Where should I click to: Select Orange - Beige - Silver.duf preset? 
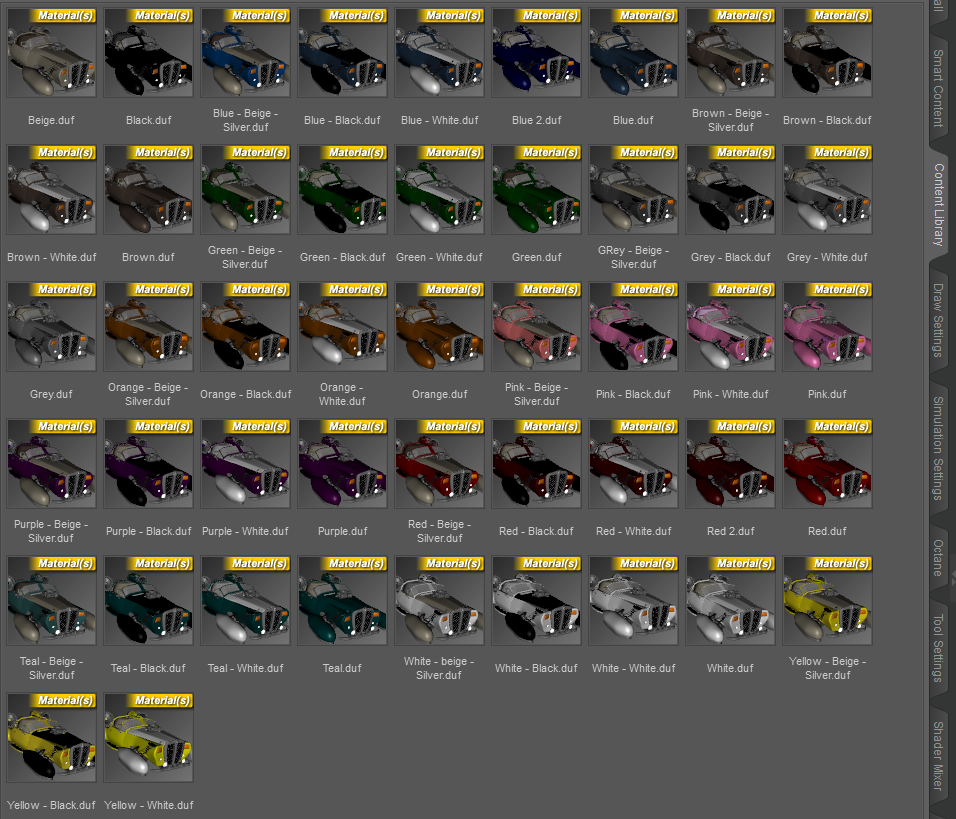148,326
